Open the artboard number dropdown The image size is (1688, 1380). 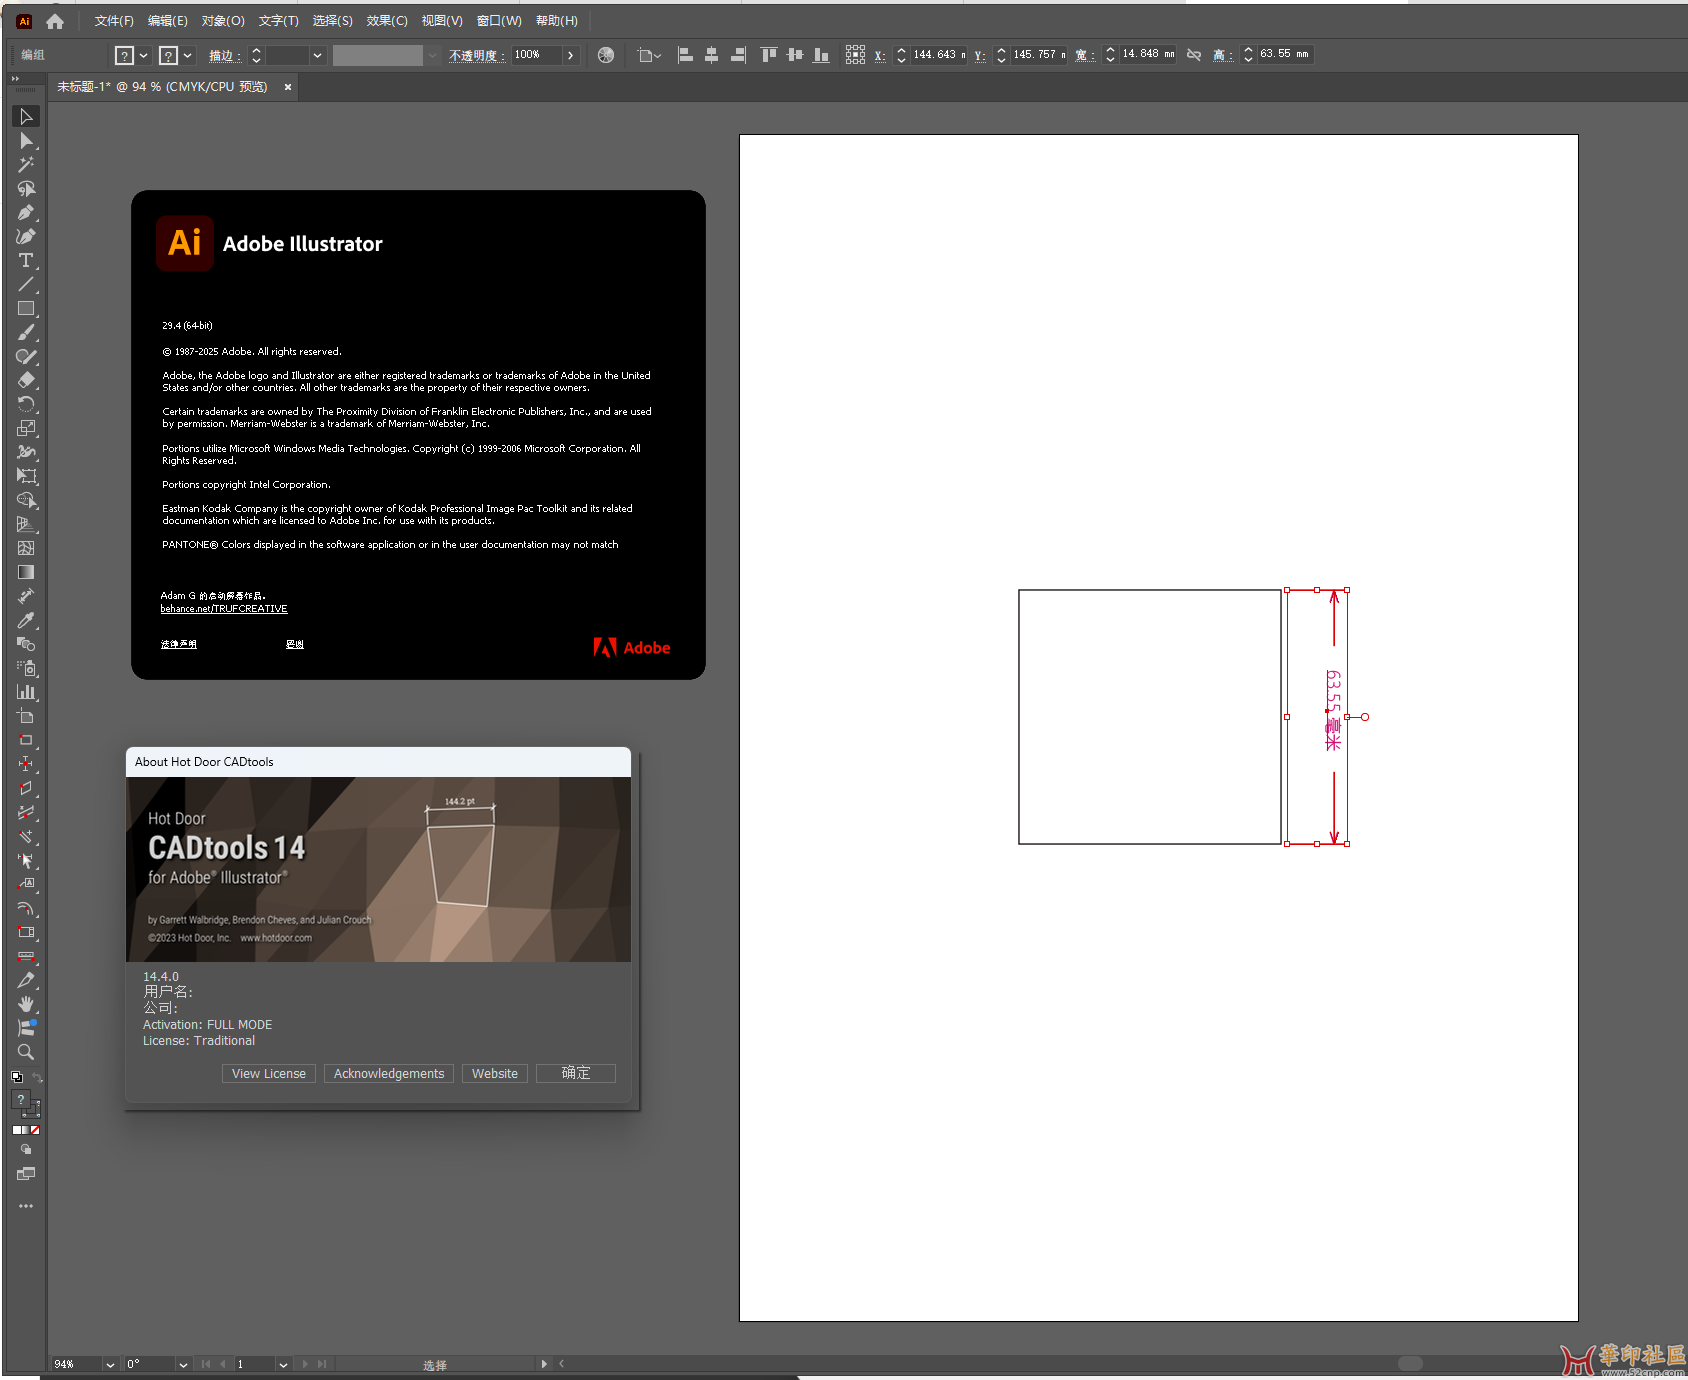[283, 1364]
